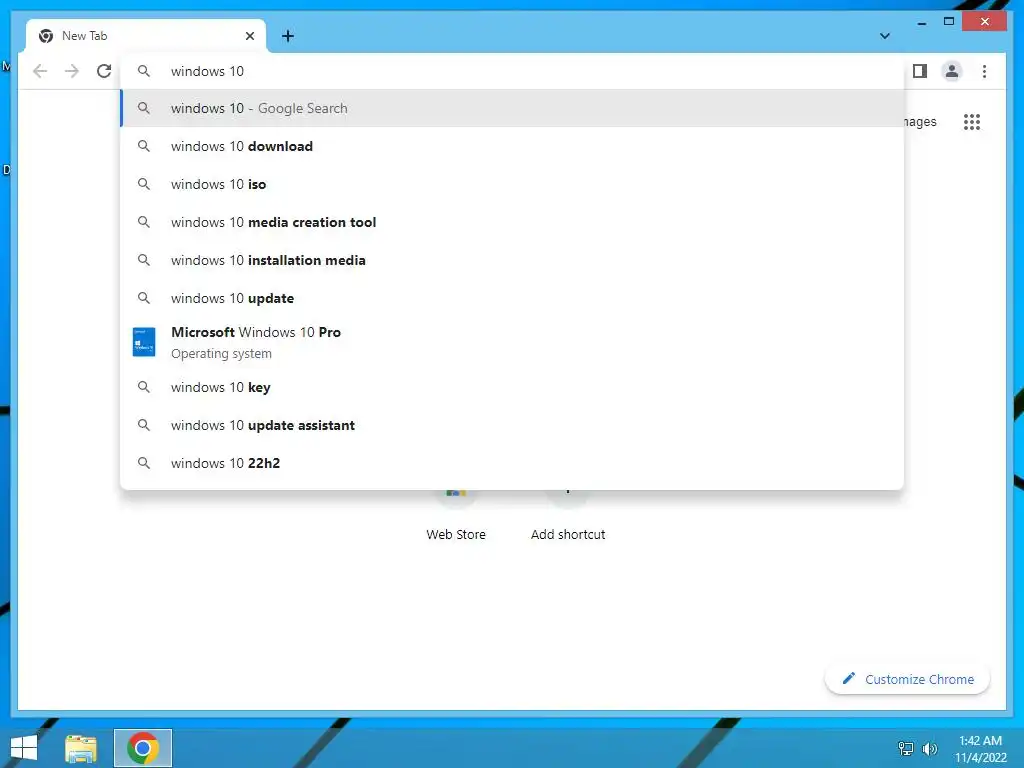Open File Explorer from the taskbar

tap(81, 748)
